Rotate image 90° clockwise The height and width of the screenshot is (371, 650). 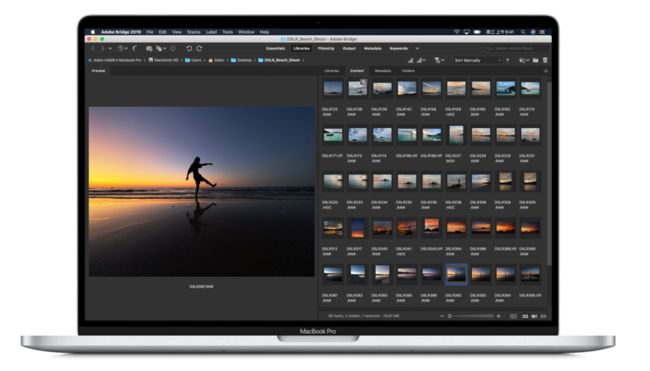[x=199, y=48]
